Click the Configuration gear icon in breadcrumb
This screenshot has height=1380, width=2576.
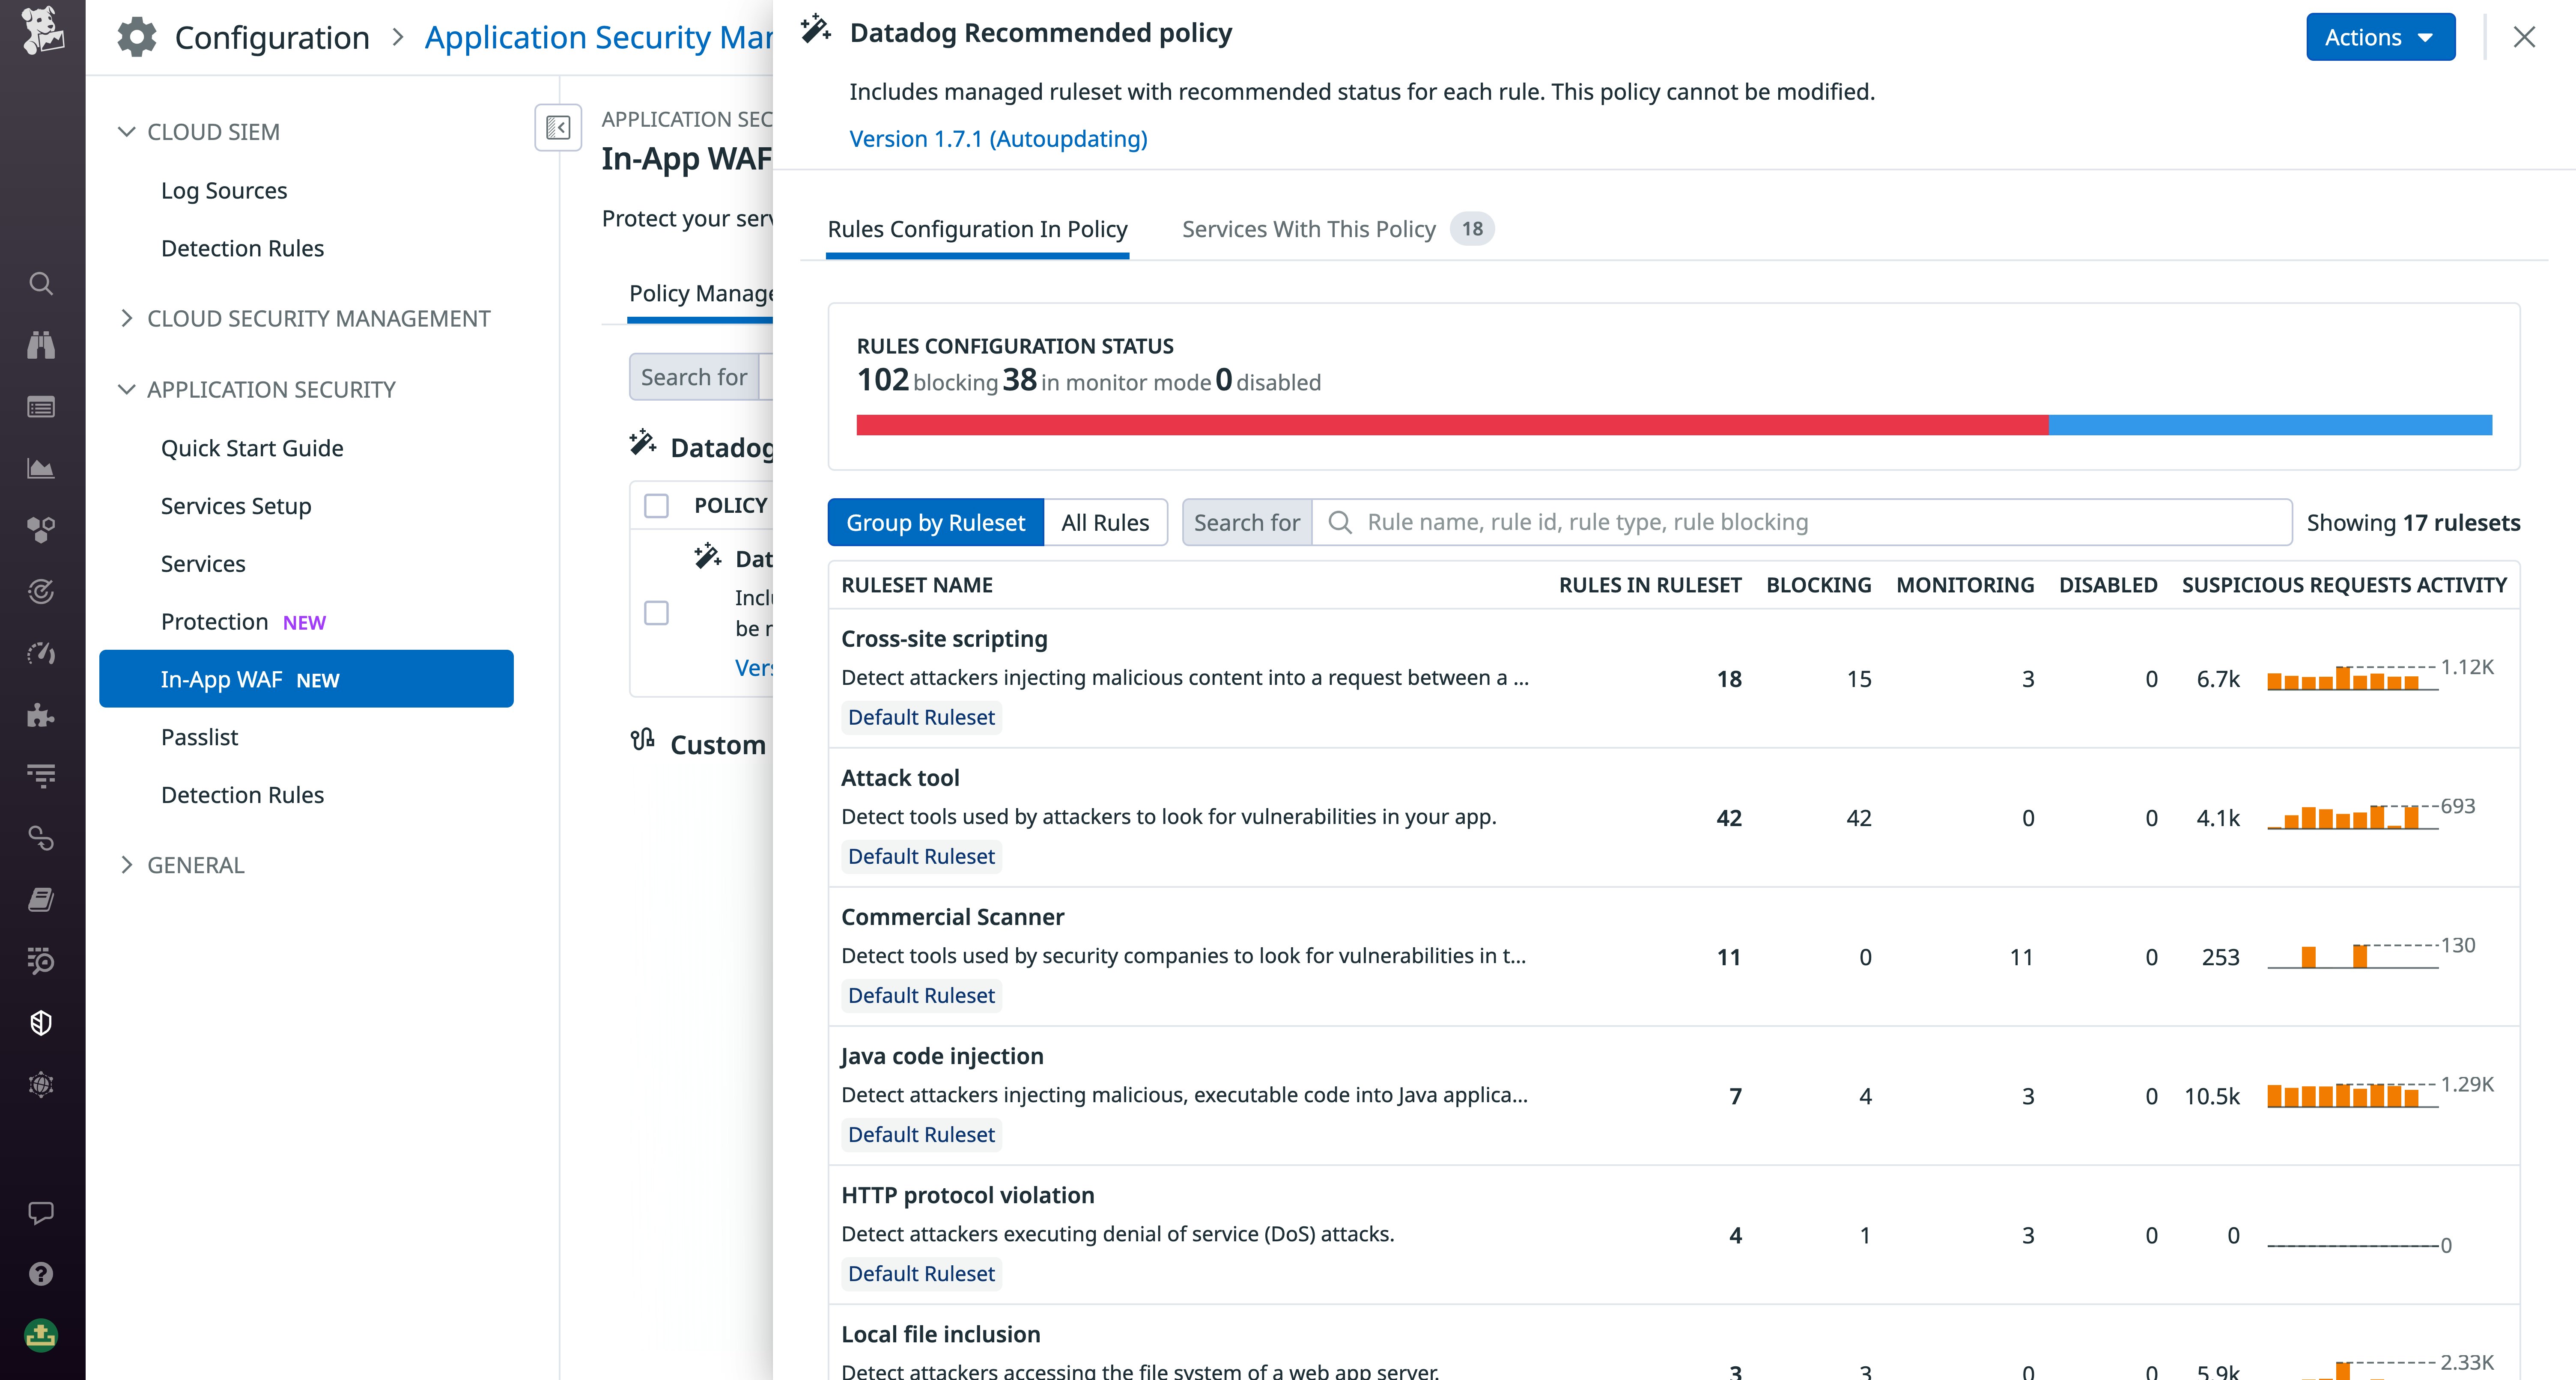[x=137, y=37]
